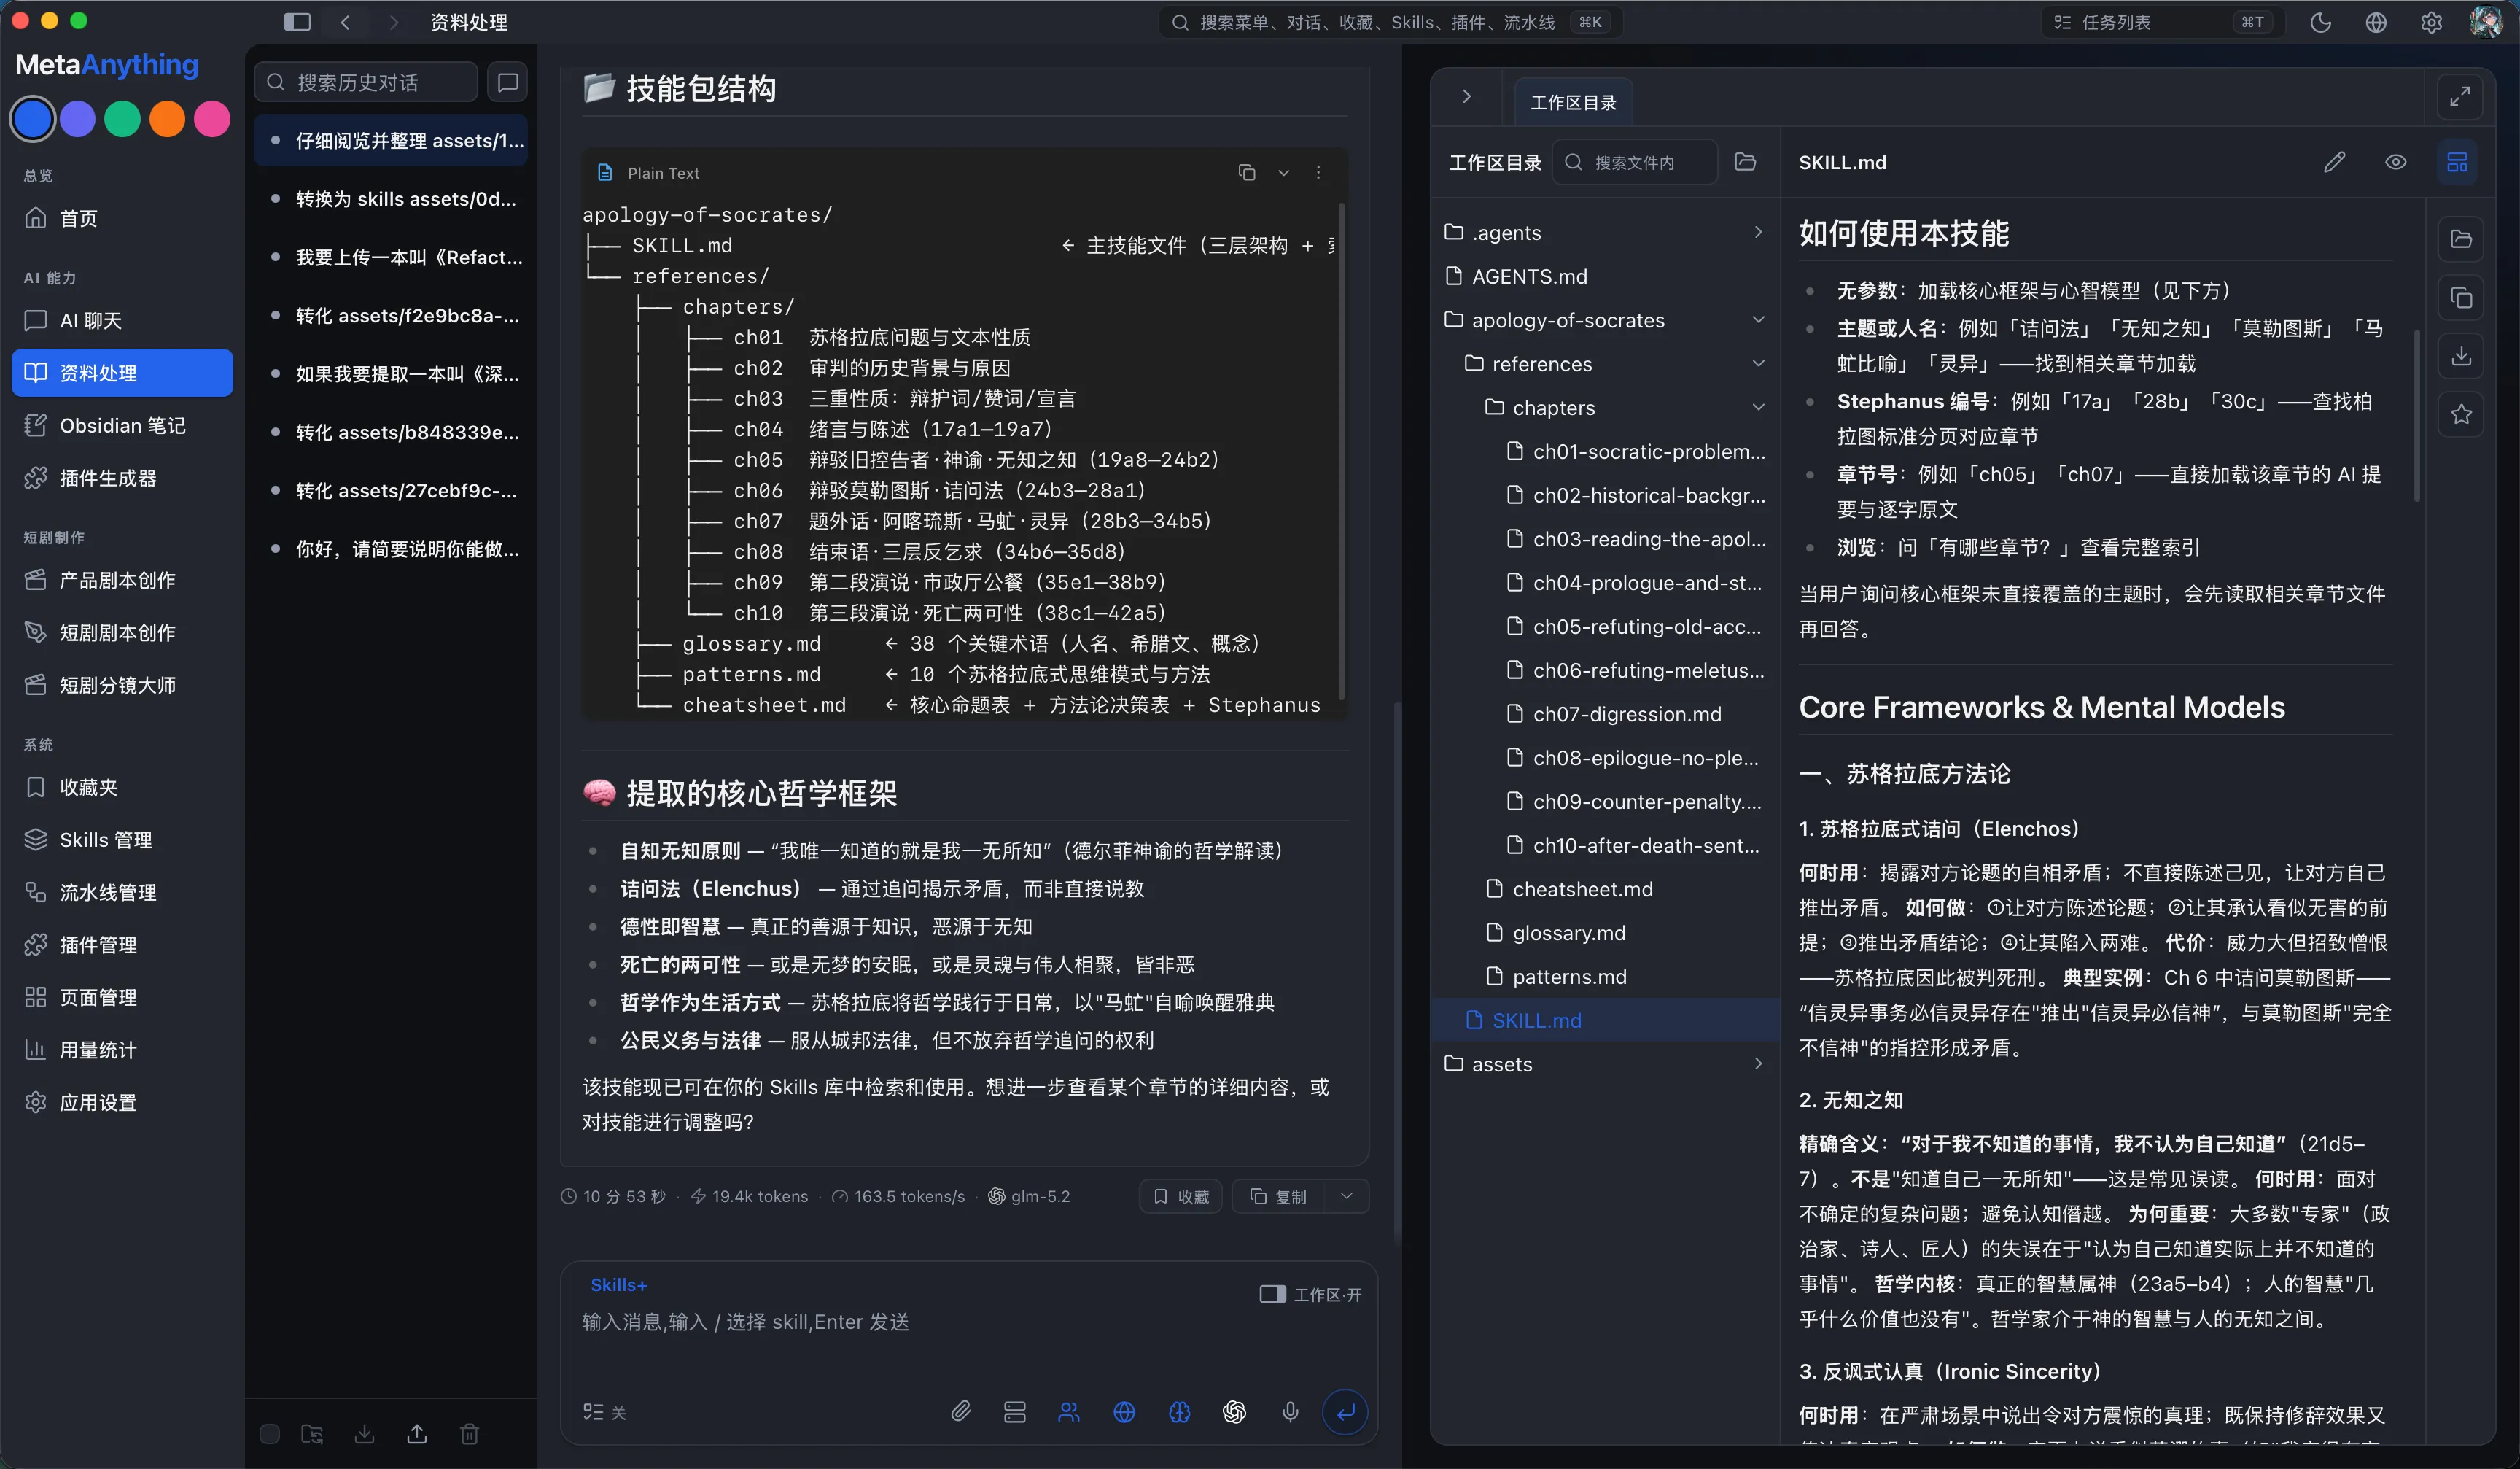Switch to the 工作区目录 tab
This screenshot has height=1469, width=2520.
(x=1573, y=102)
